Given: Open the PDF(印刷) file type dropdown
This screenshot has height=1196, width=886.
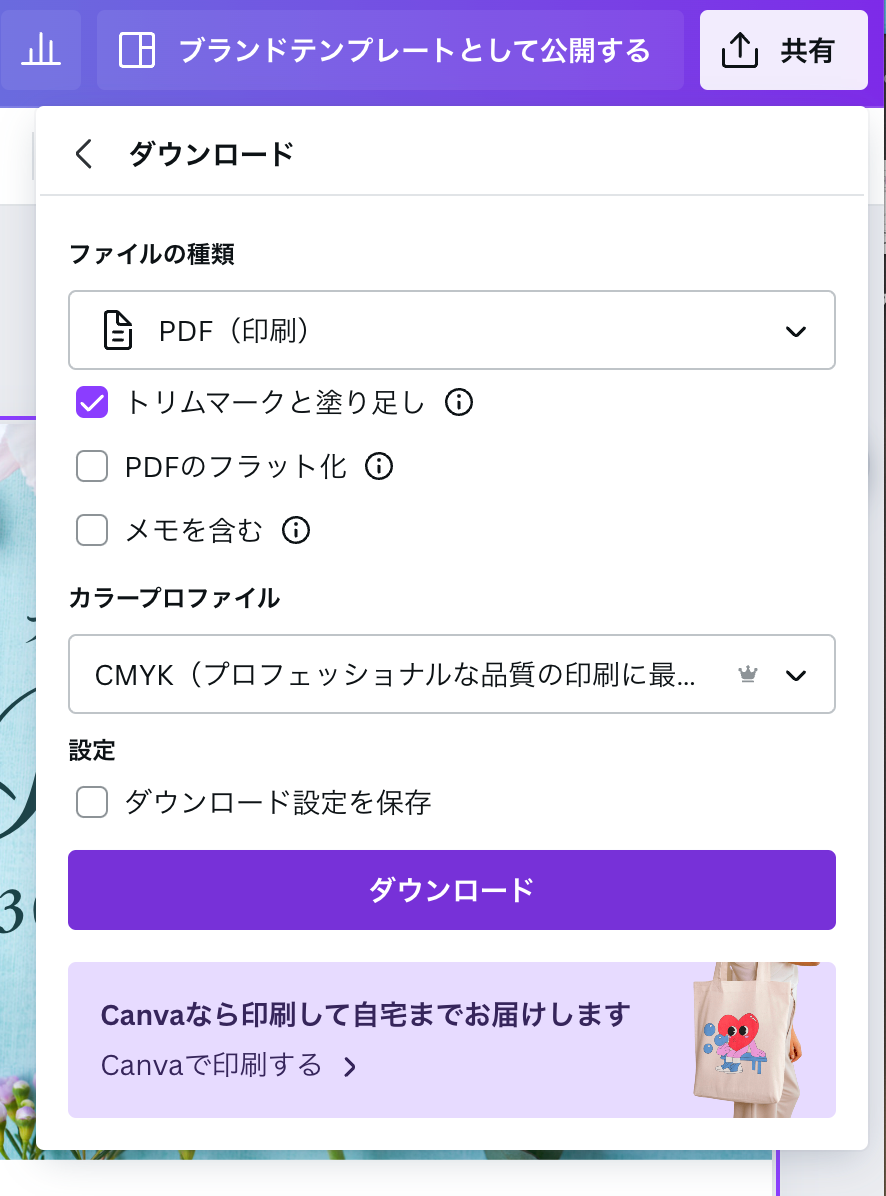Looking at the screenshot, I should pyautogui.click(x=451, y=330).
